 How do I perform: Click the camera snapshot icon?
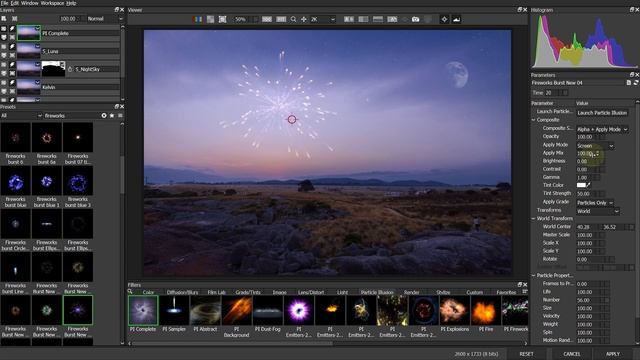[x=415, y=19]
